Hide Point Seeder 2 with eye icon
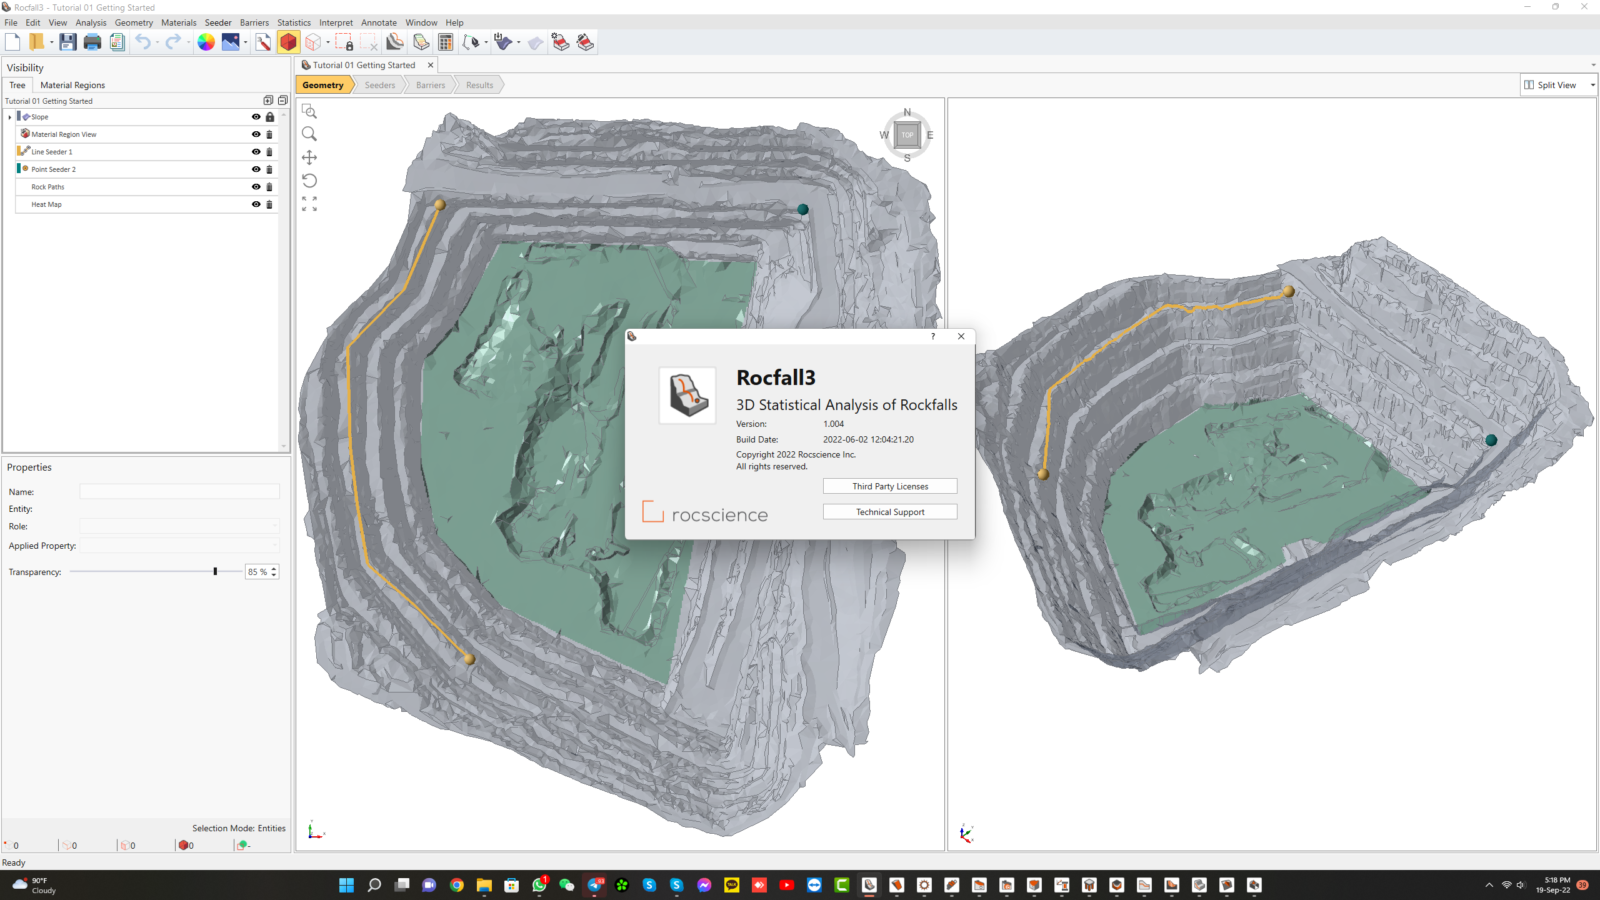This screenshot has height=900, width=1600. [256, 169]
